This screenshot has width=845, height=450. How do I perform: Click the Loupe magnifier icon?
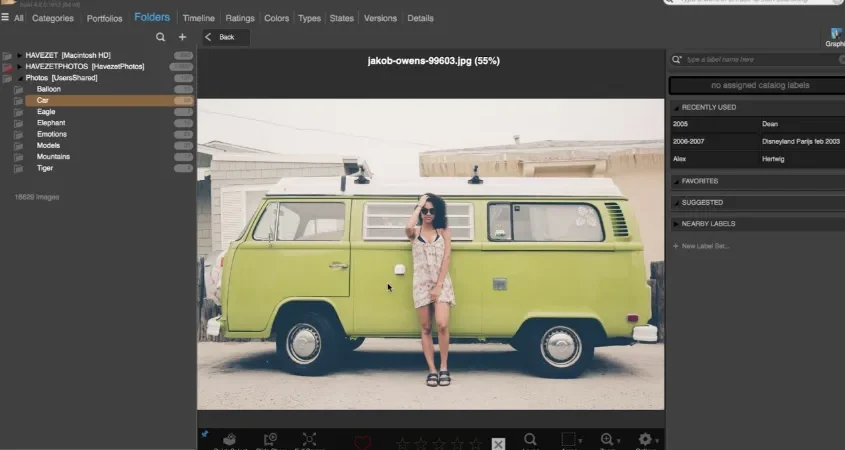530,440
